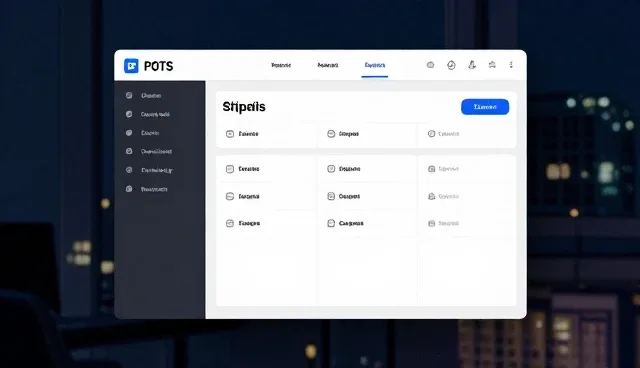Click the greyed clock icon in the Stipeils header row

[431, 134]
